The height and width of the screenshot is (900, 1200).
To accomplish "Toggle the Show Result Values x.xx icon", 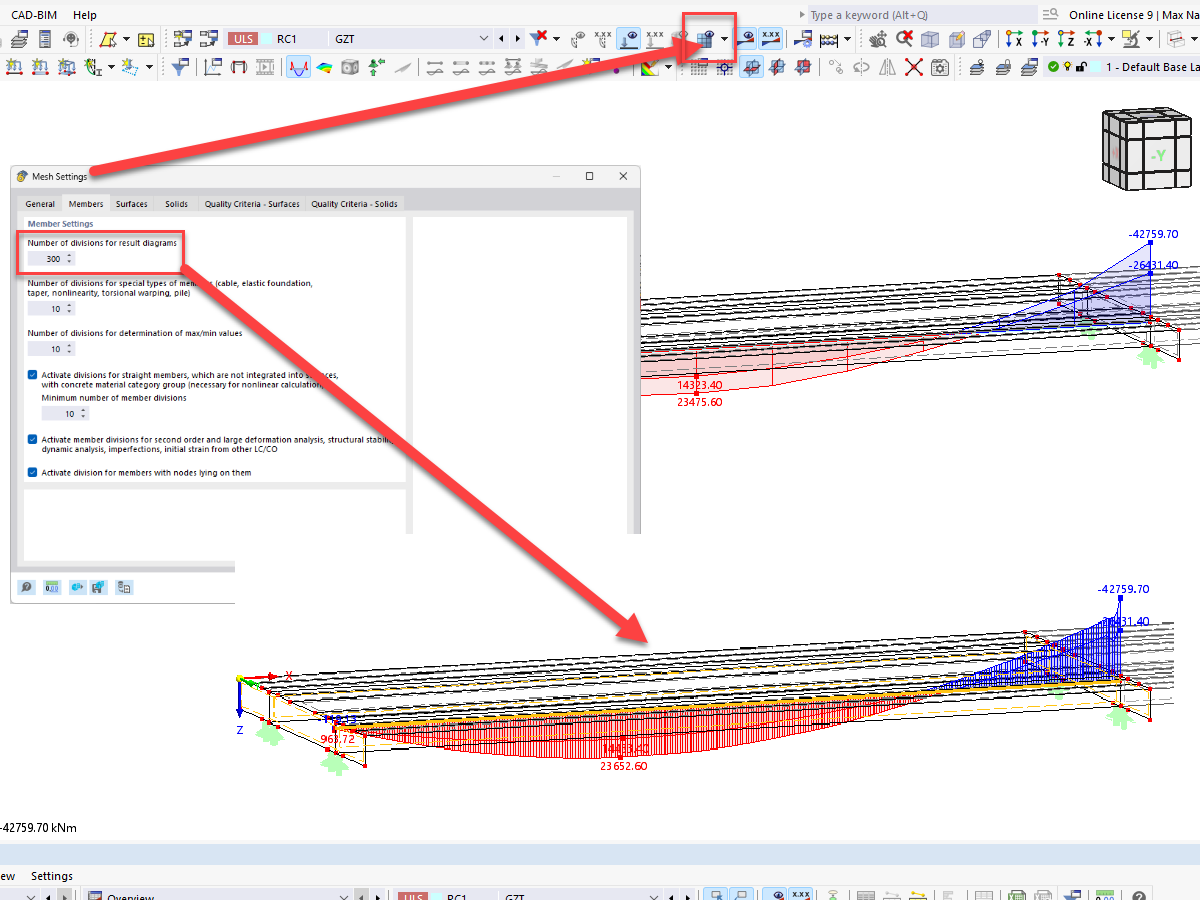I will (770, 40).
